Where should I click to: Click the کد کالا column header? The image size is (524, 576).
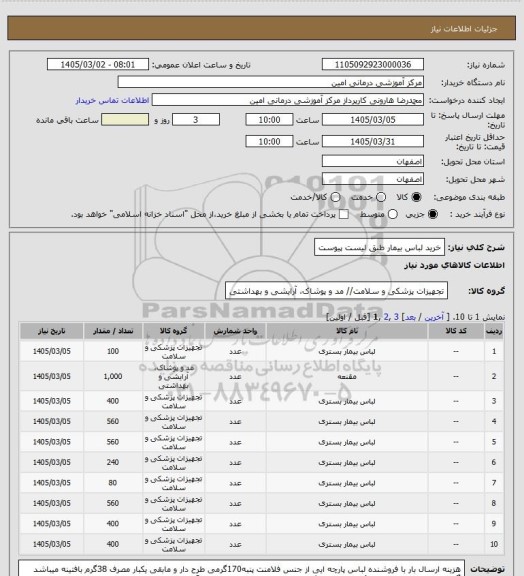click(x=456, y=331)
